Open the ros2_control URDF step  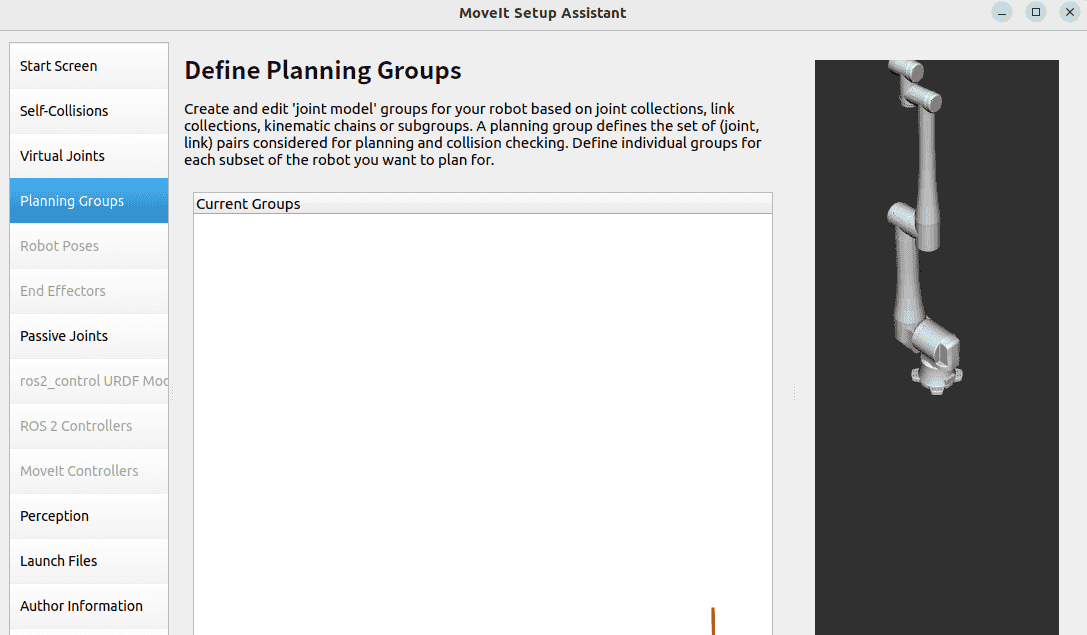pyautogui.click(x=89, y=381)
